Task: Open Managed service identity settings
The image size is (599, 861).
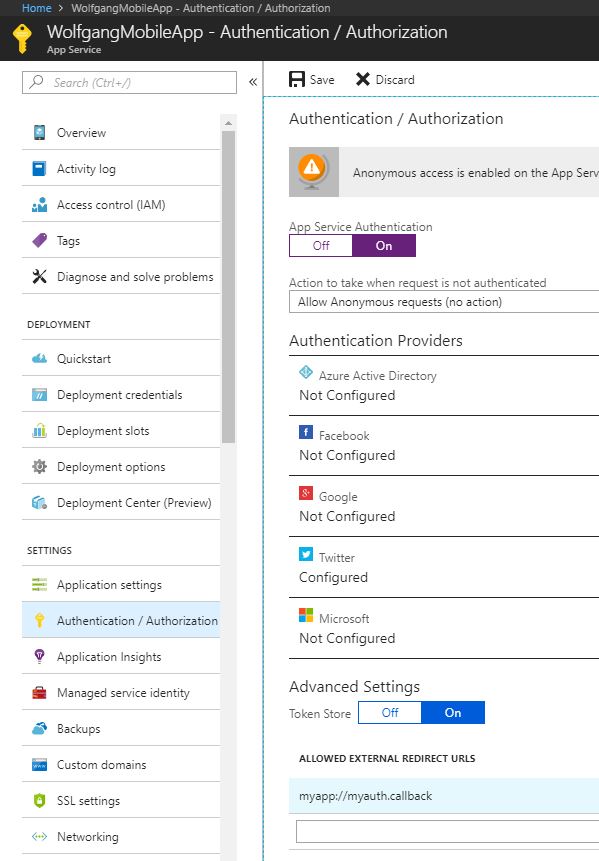Action: [123, 692]
